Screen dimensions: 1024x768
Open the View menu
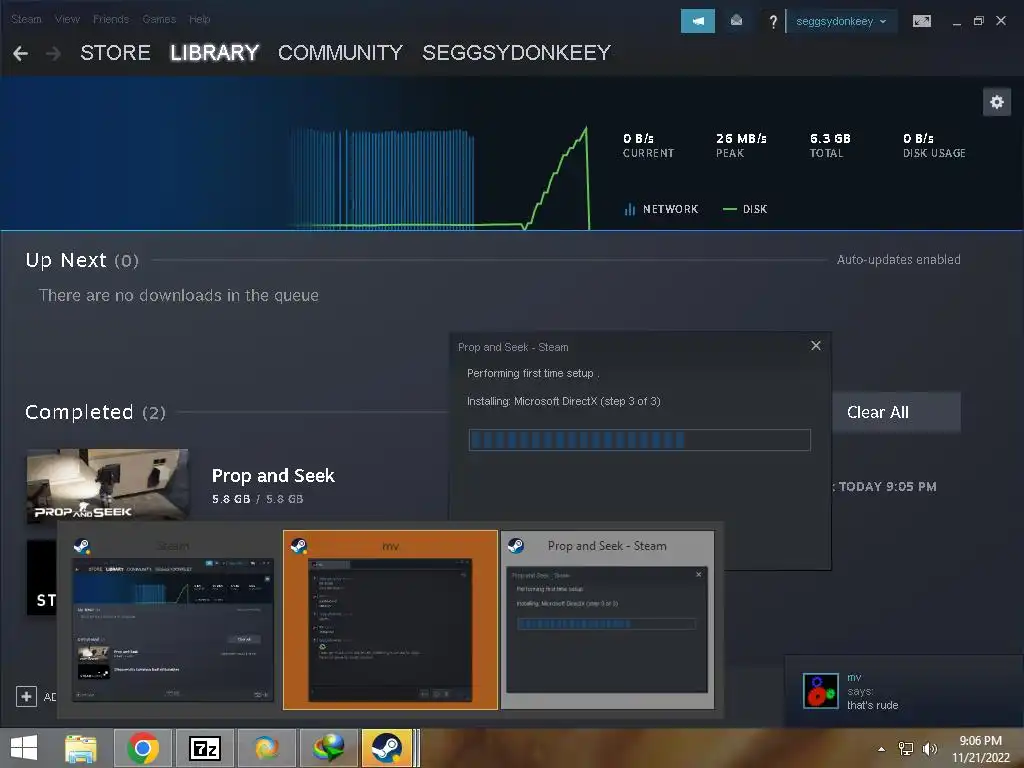coord(67,19)
